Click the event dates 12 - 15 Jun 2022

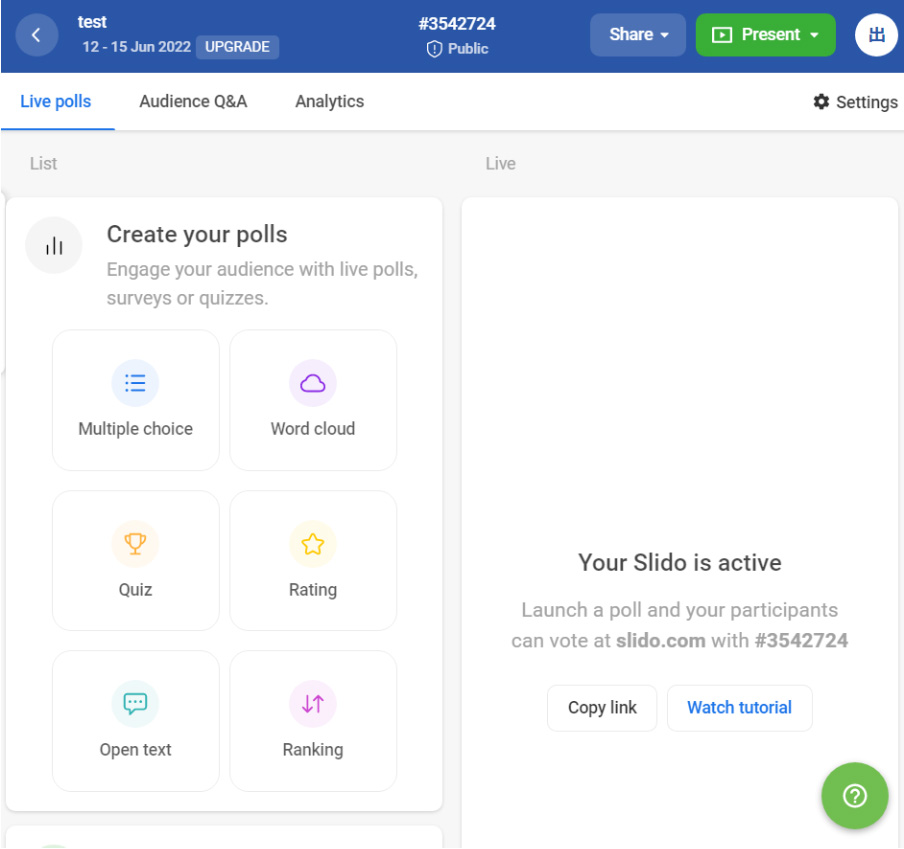click(137, 47)
